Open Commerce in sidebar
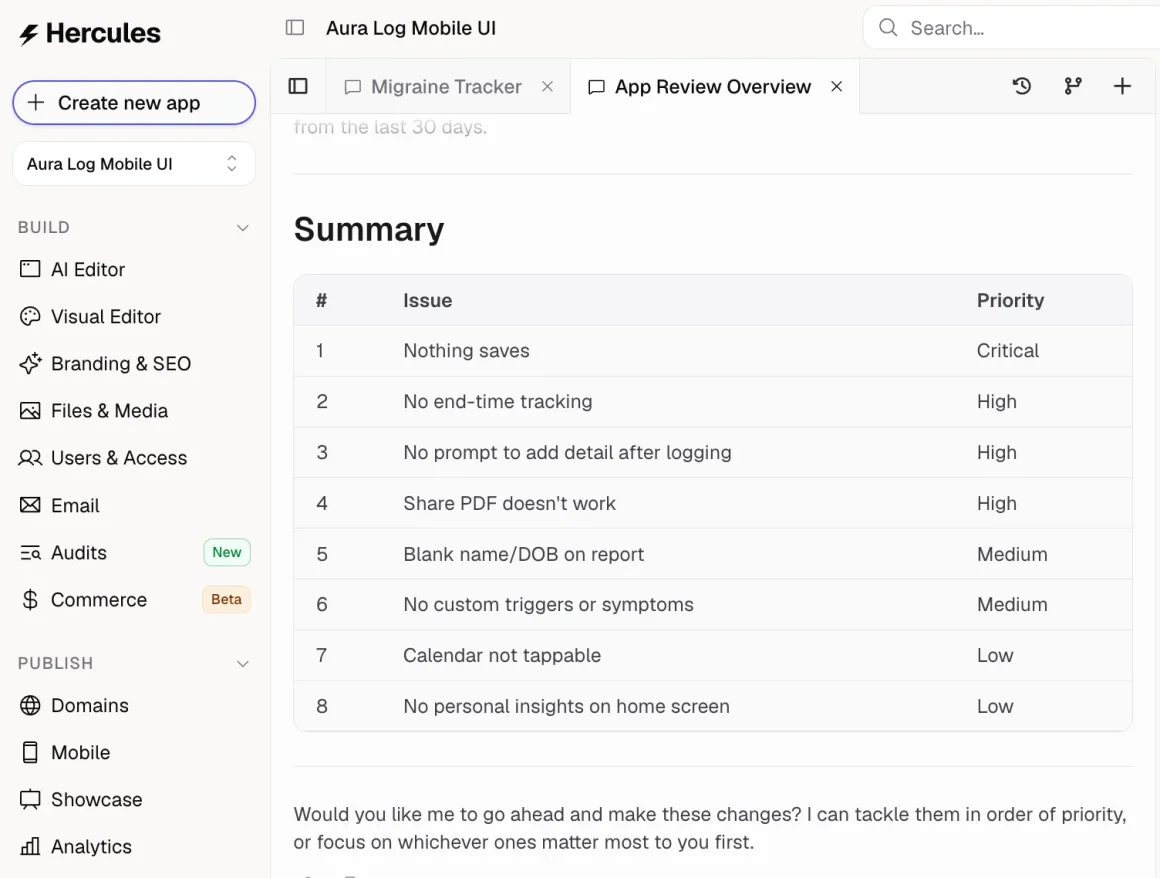Viewport: 1160px width, 878px height. (x=99, y=600)
